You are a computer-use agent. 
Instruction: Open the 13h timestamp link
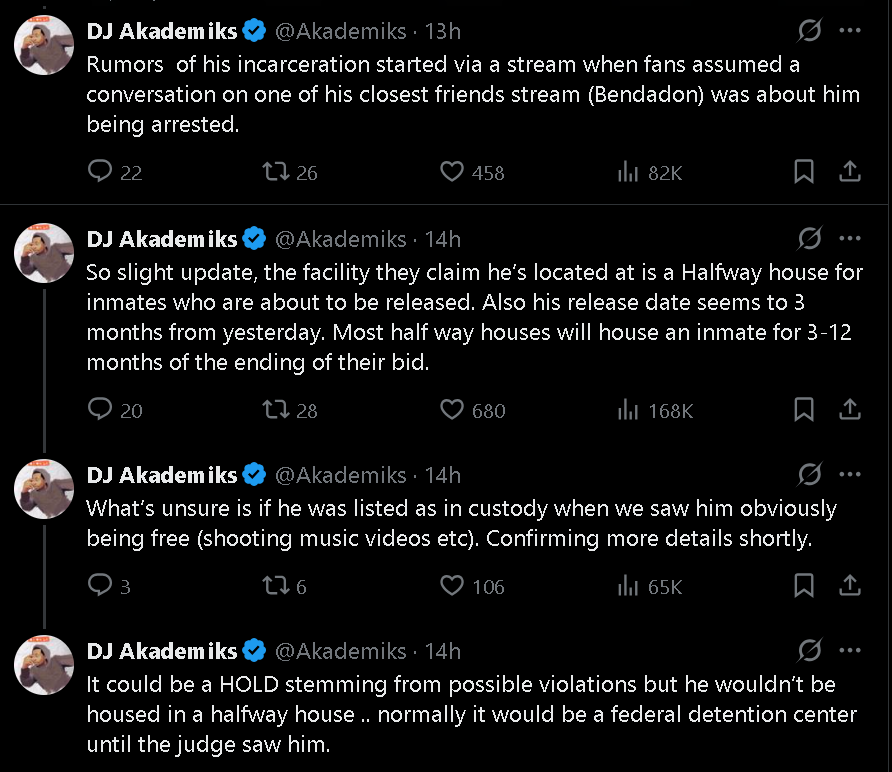441,31
